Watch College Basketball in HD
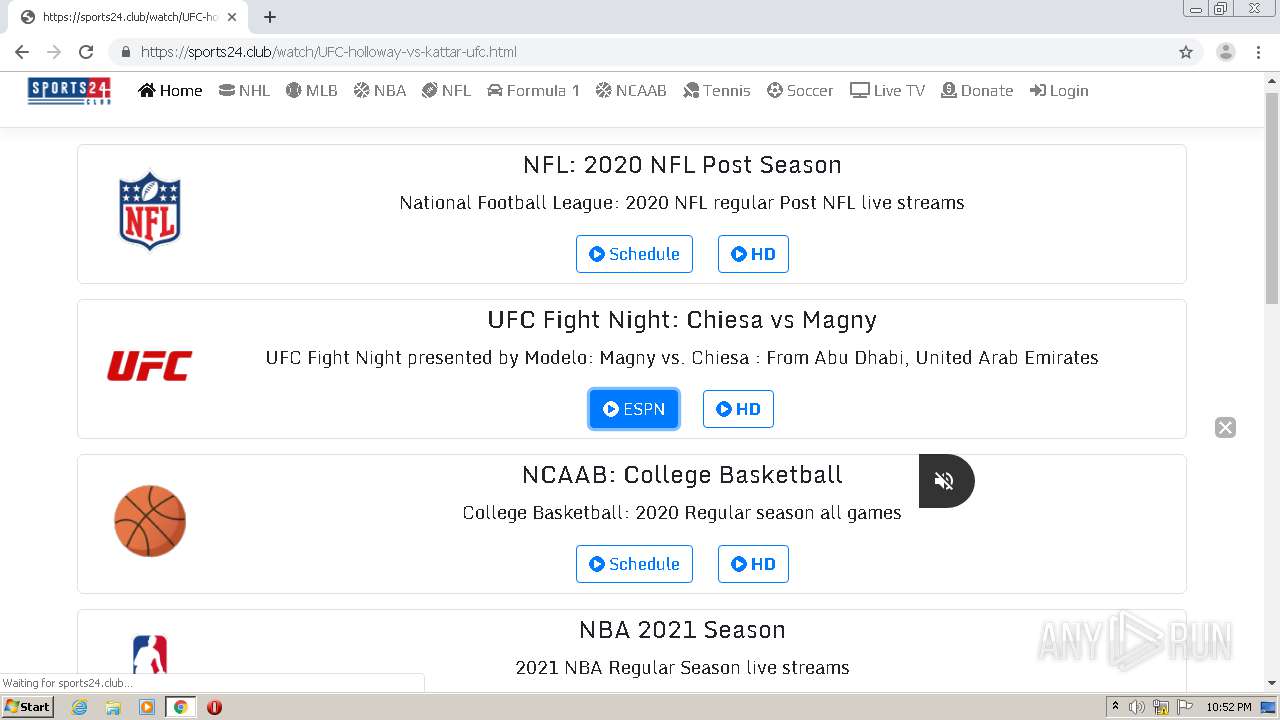1280x720 pixels. 753,564
